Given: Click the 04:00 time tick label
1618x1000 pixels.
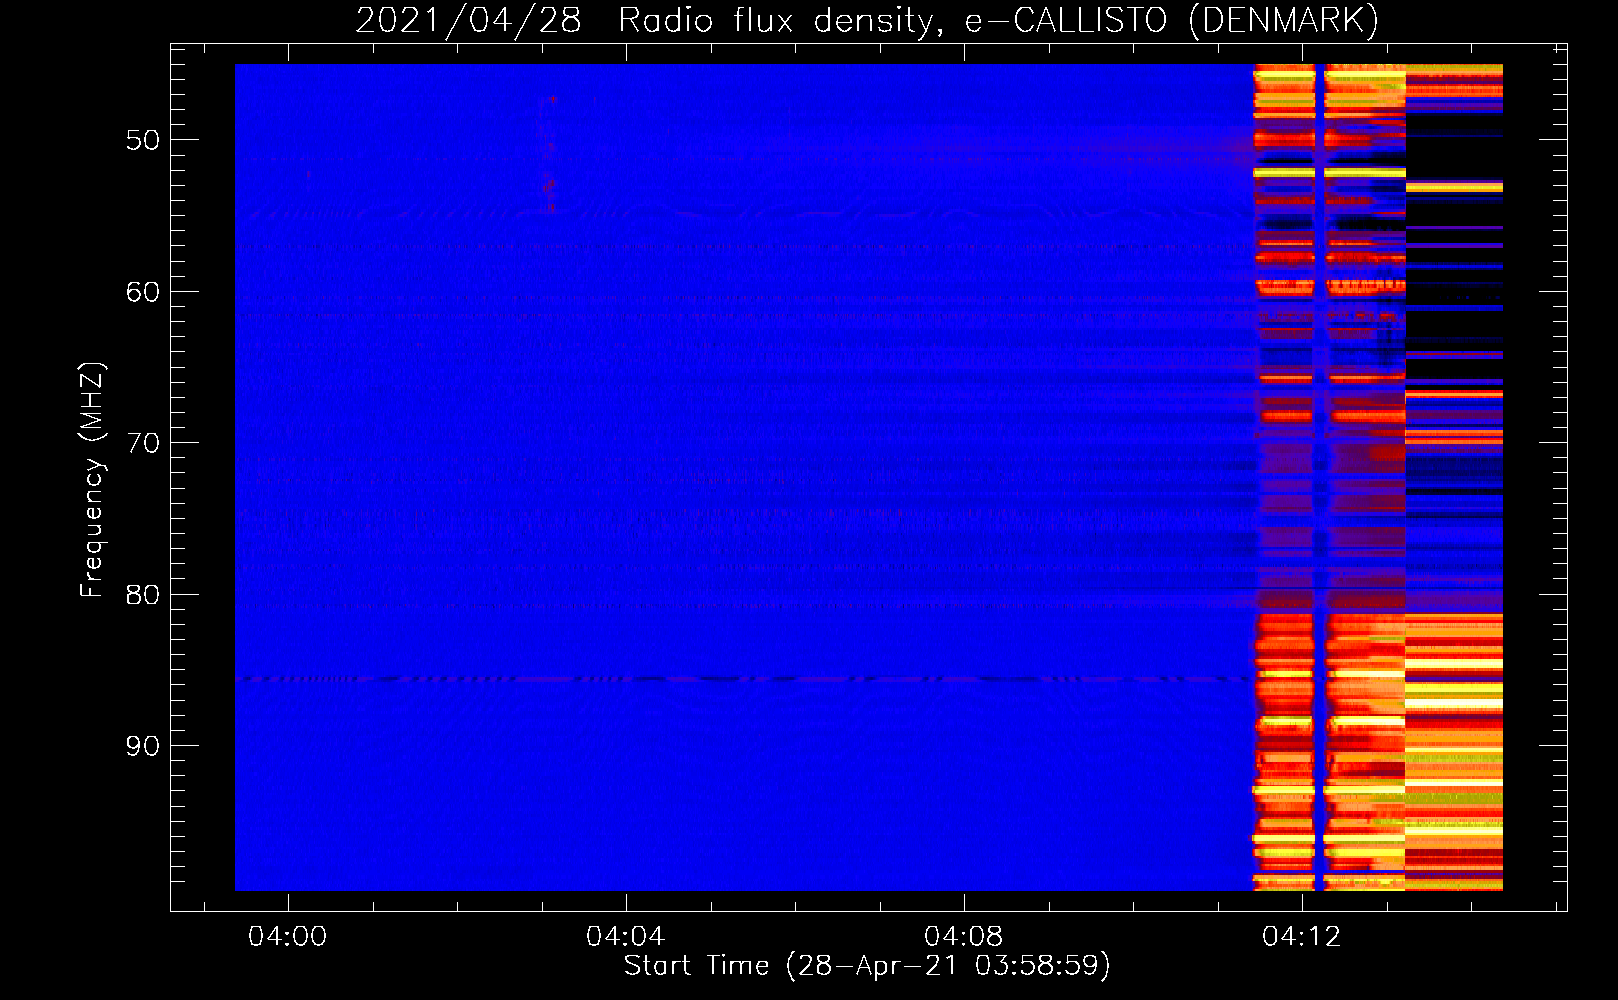Looking at the screenshot, I should click(x=288, y=937).
